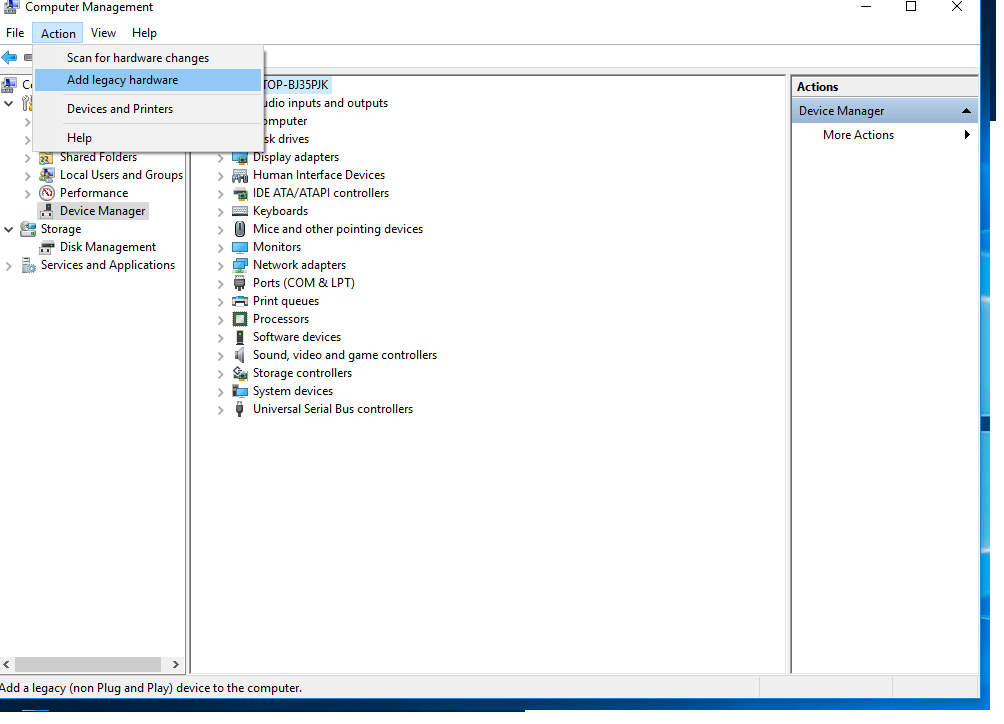Select Sound, video and game controllers
Screen dimensions: 1004x724
pyautogui.click(x=344, y=355)
